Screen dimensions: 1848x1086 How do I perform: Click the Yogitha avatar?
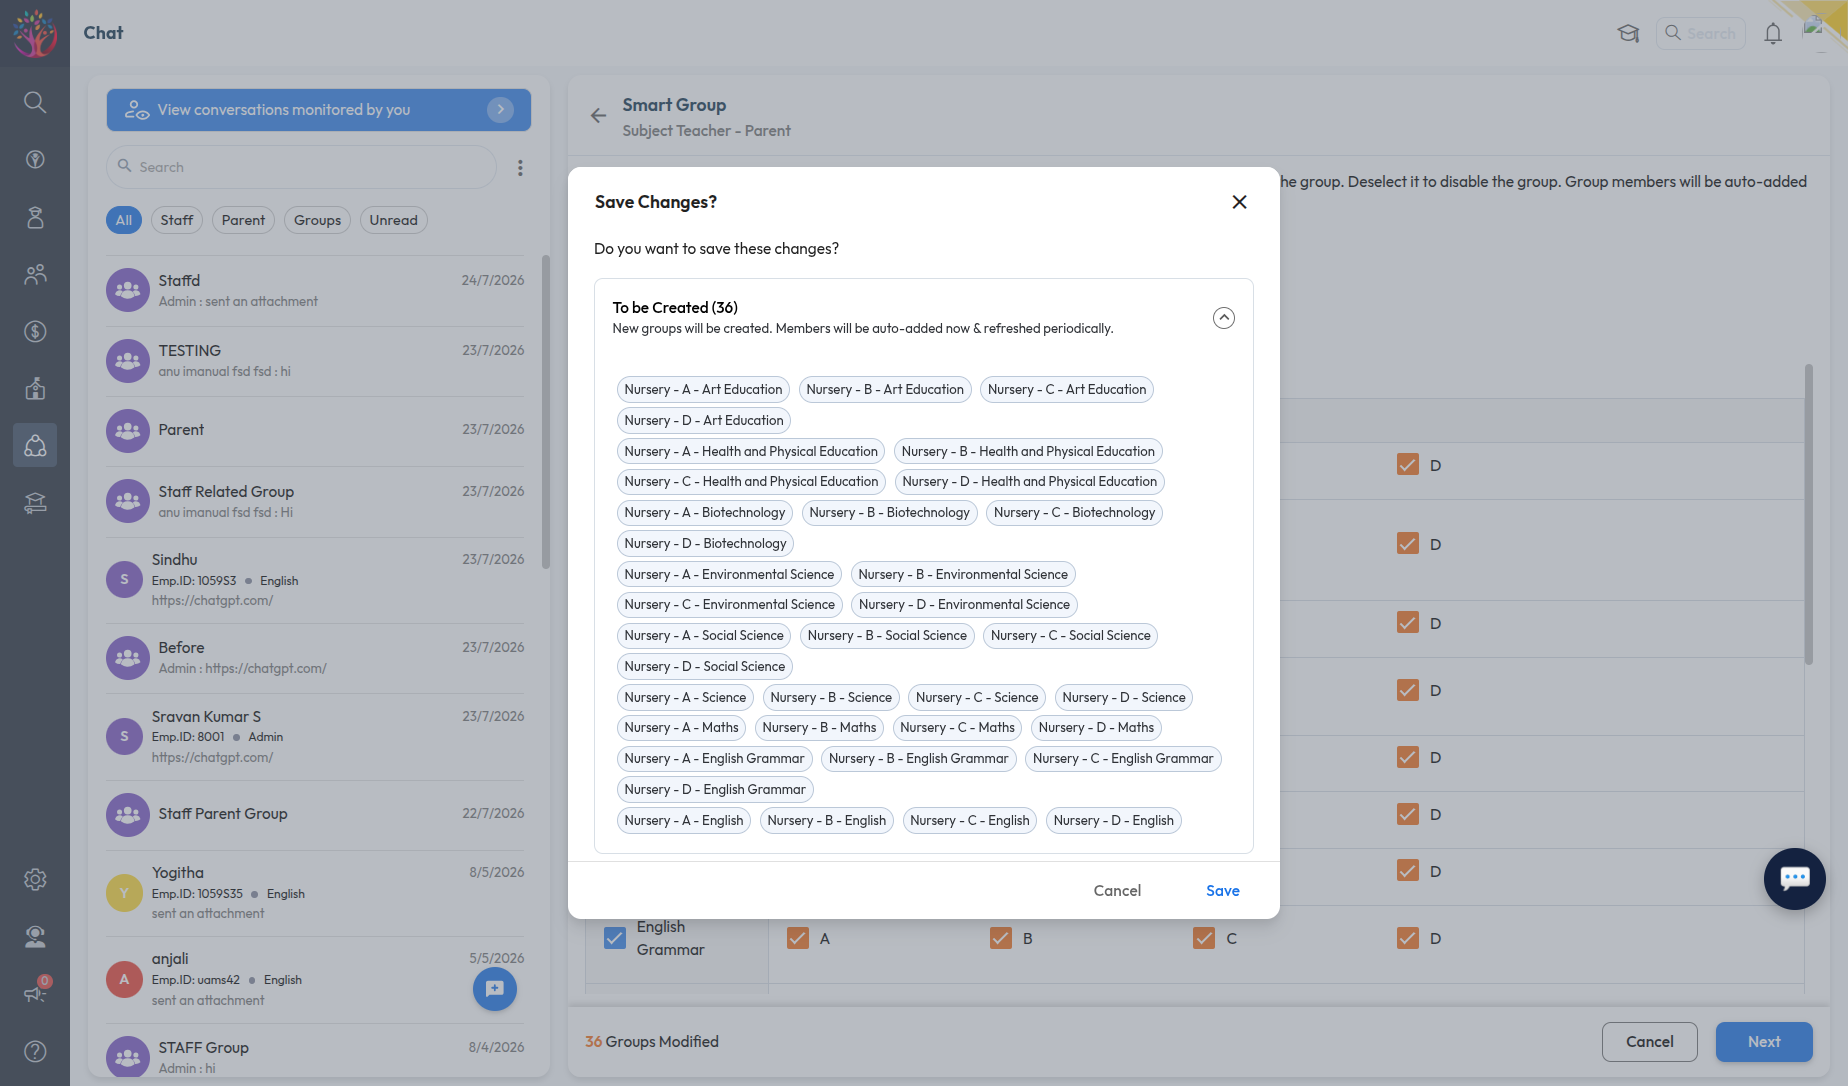point(124,892)
